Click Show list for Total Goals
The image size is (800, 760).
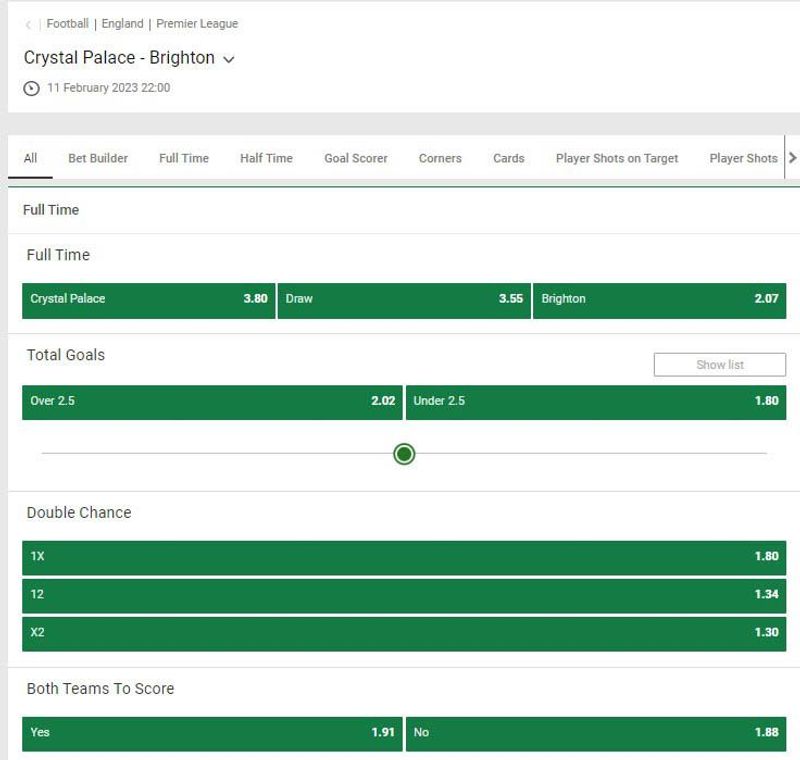click(720, 365)
